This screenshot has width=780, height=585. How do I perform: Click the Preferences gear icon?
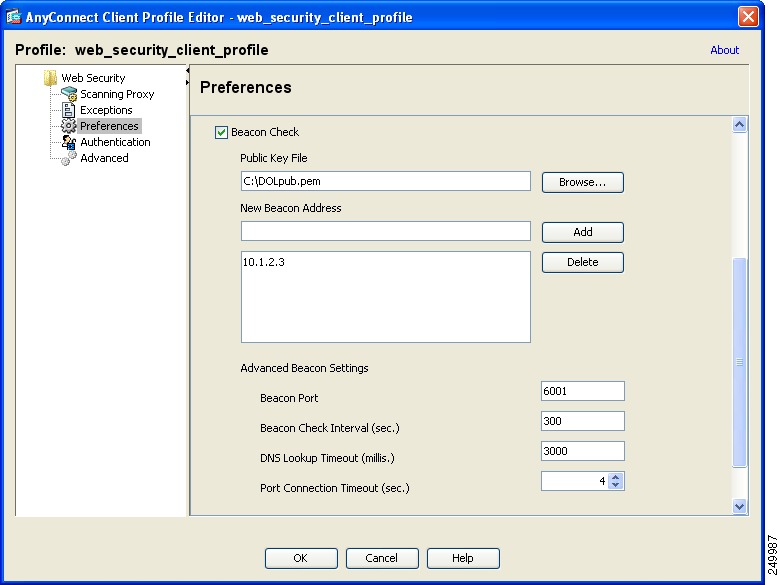click(x=68, y=126)
